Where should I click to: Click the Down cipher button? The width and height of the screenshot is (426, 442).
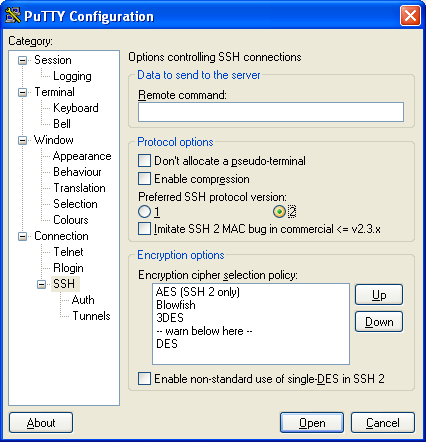(x=379, y=322)
